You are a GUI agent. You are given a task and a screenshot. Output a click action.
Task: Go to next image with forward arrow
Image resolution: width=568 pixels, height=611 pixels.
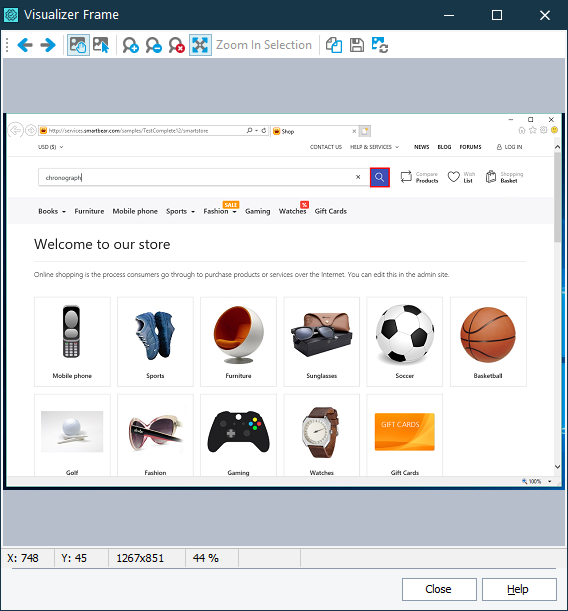point(48,45)
